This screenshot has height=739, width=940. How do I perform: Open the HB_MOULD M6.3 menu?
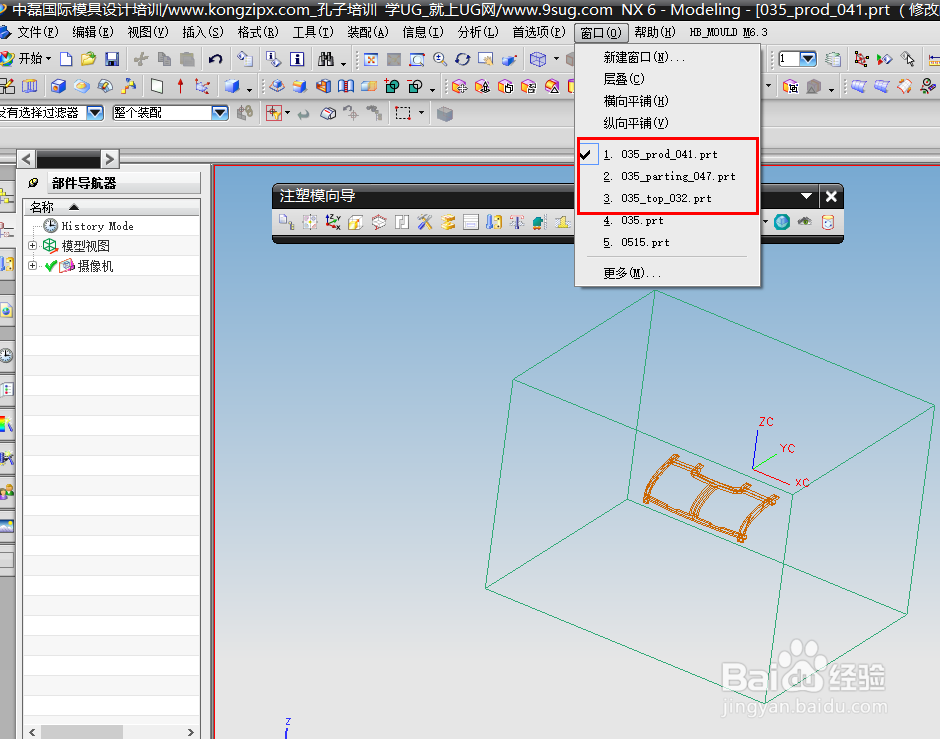(728, 32)
